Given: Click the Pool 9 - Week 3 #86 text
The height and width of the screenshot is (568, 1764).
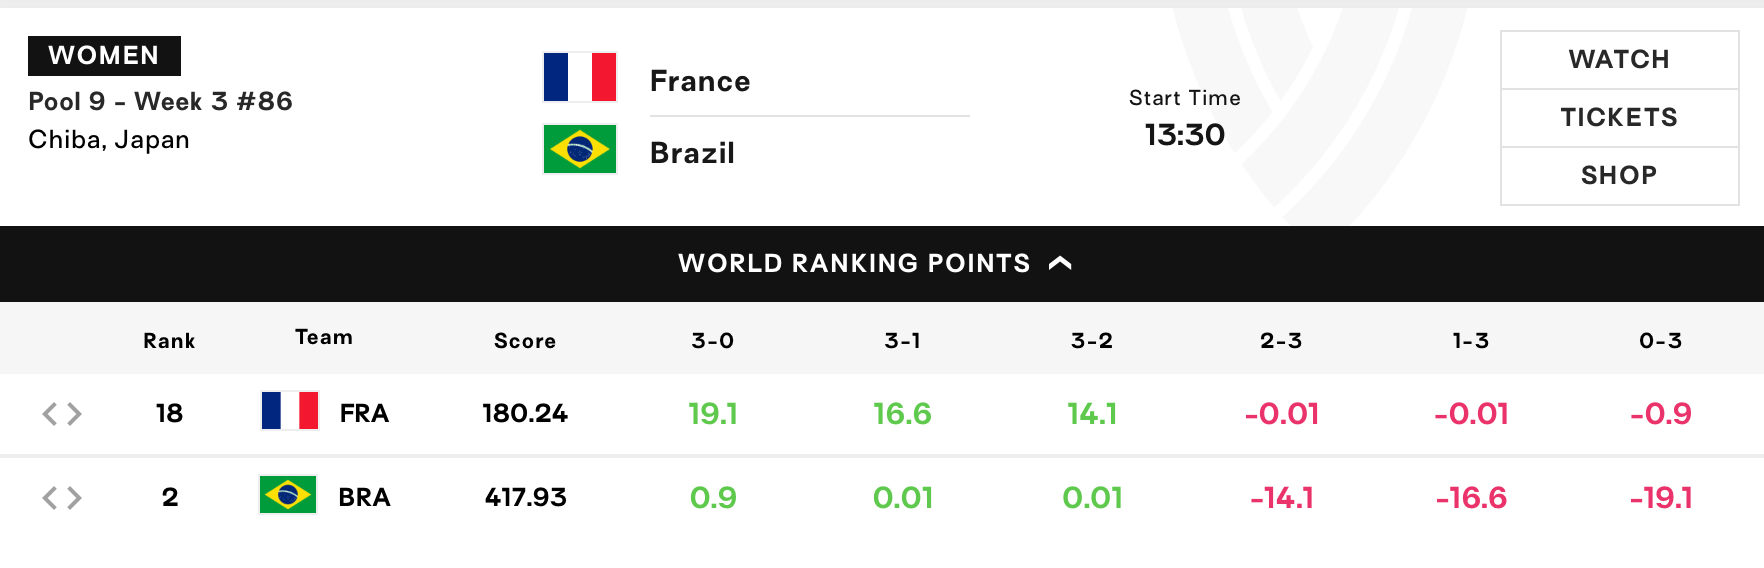Looking at the screenshot, I should [160, 101].
